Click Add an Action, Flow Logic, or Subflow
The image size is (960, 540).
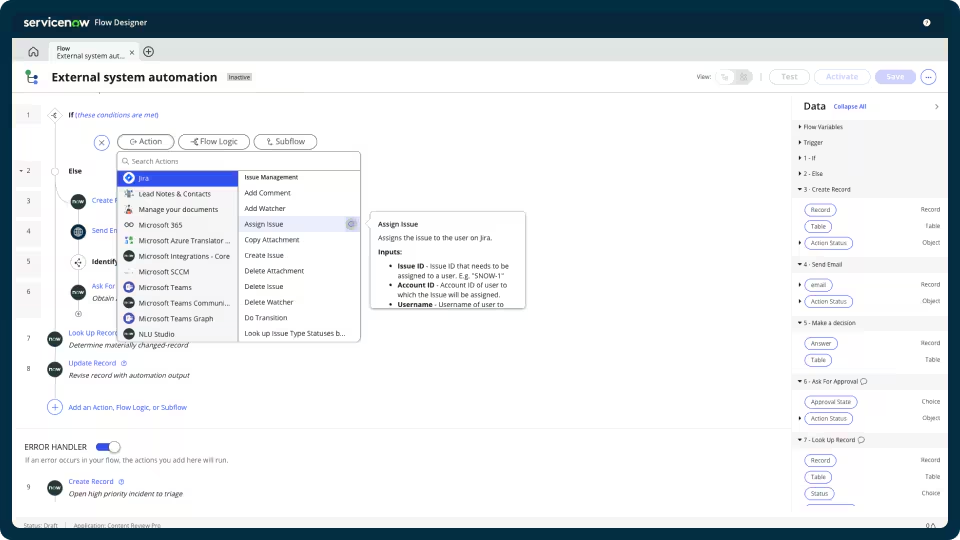click(127, 407)
